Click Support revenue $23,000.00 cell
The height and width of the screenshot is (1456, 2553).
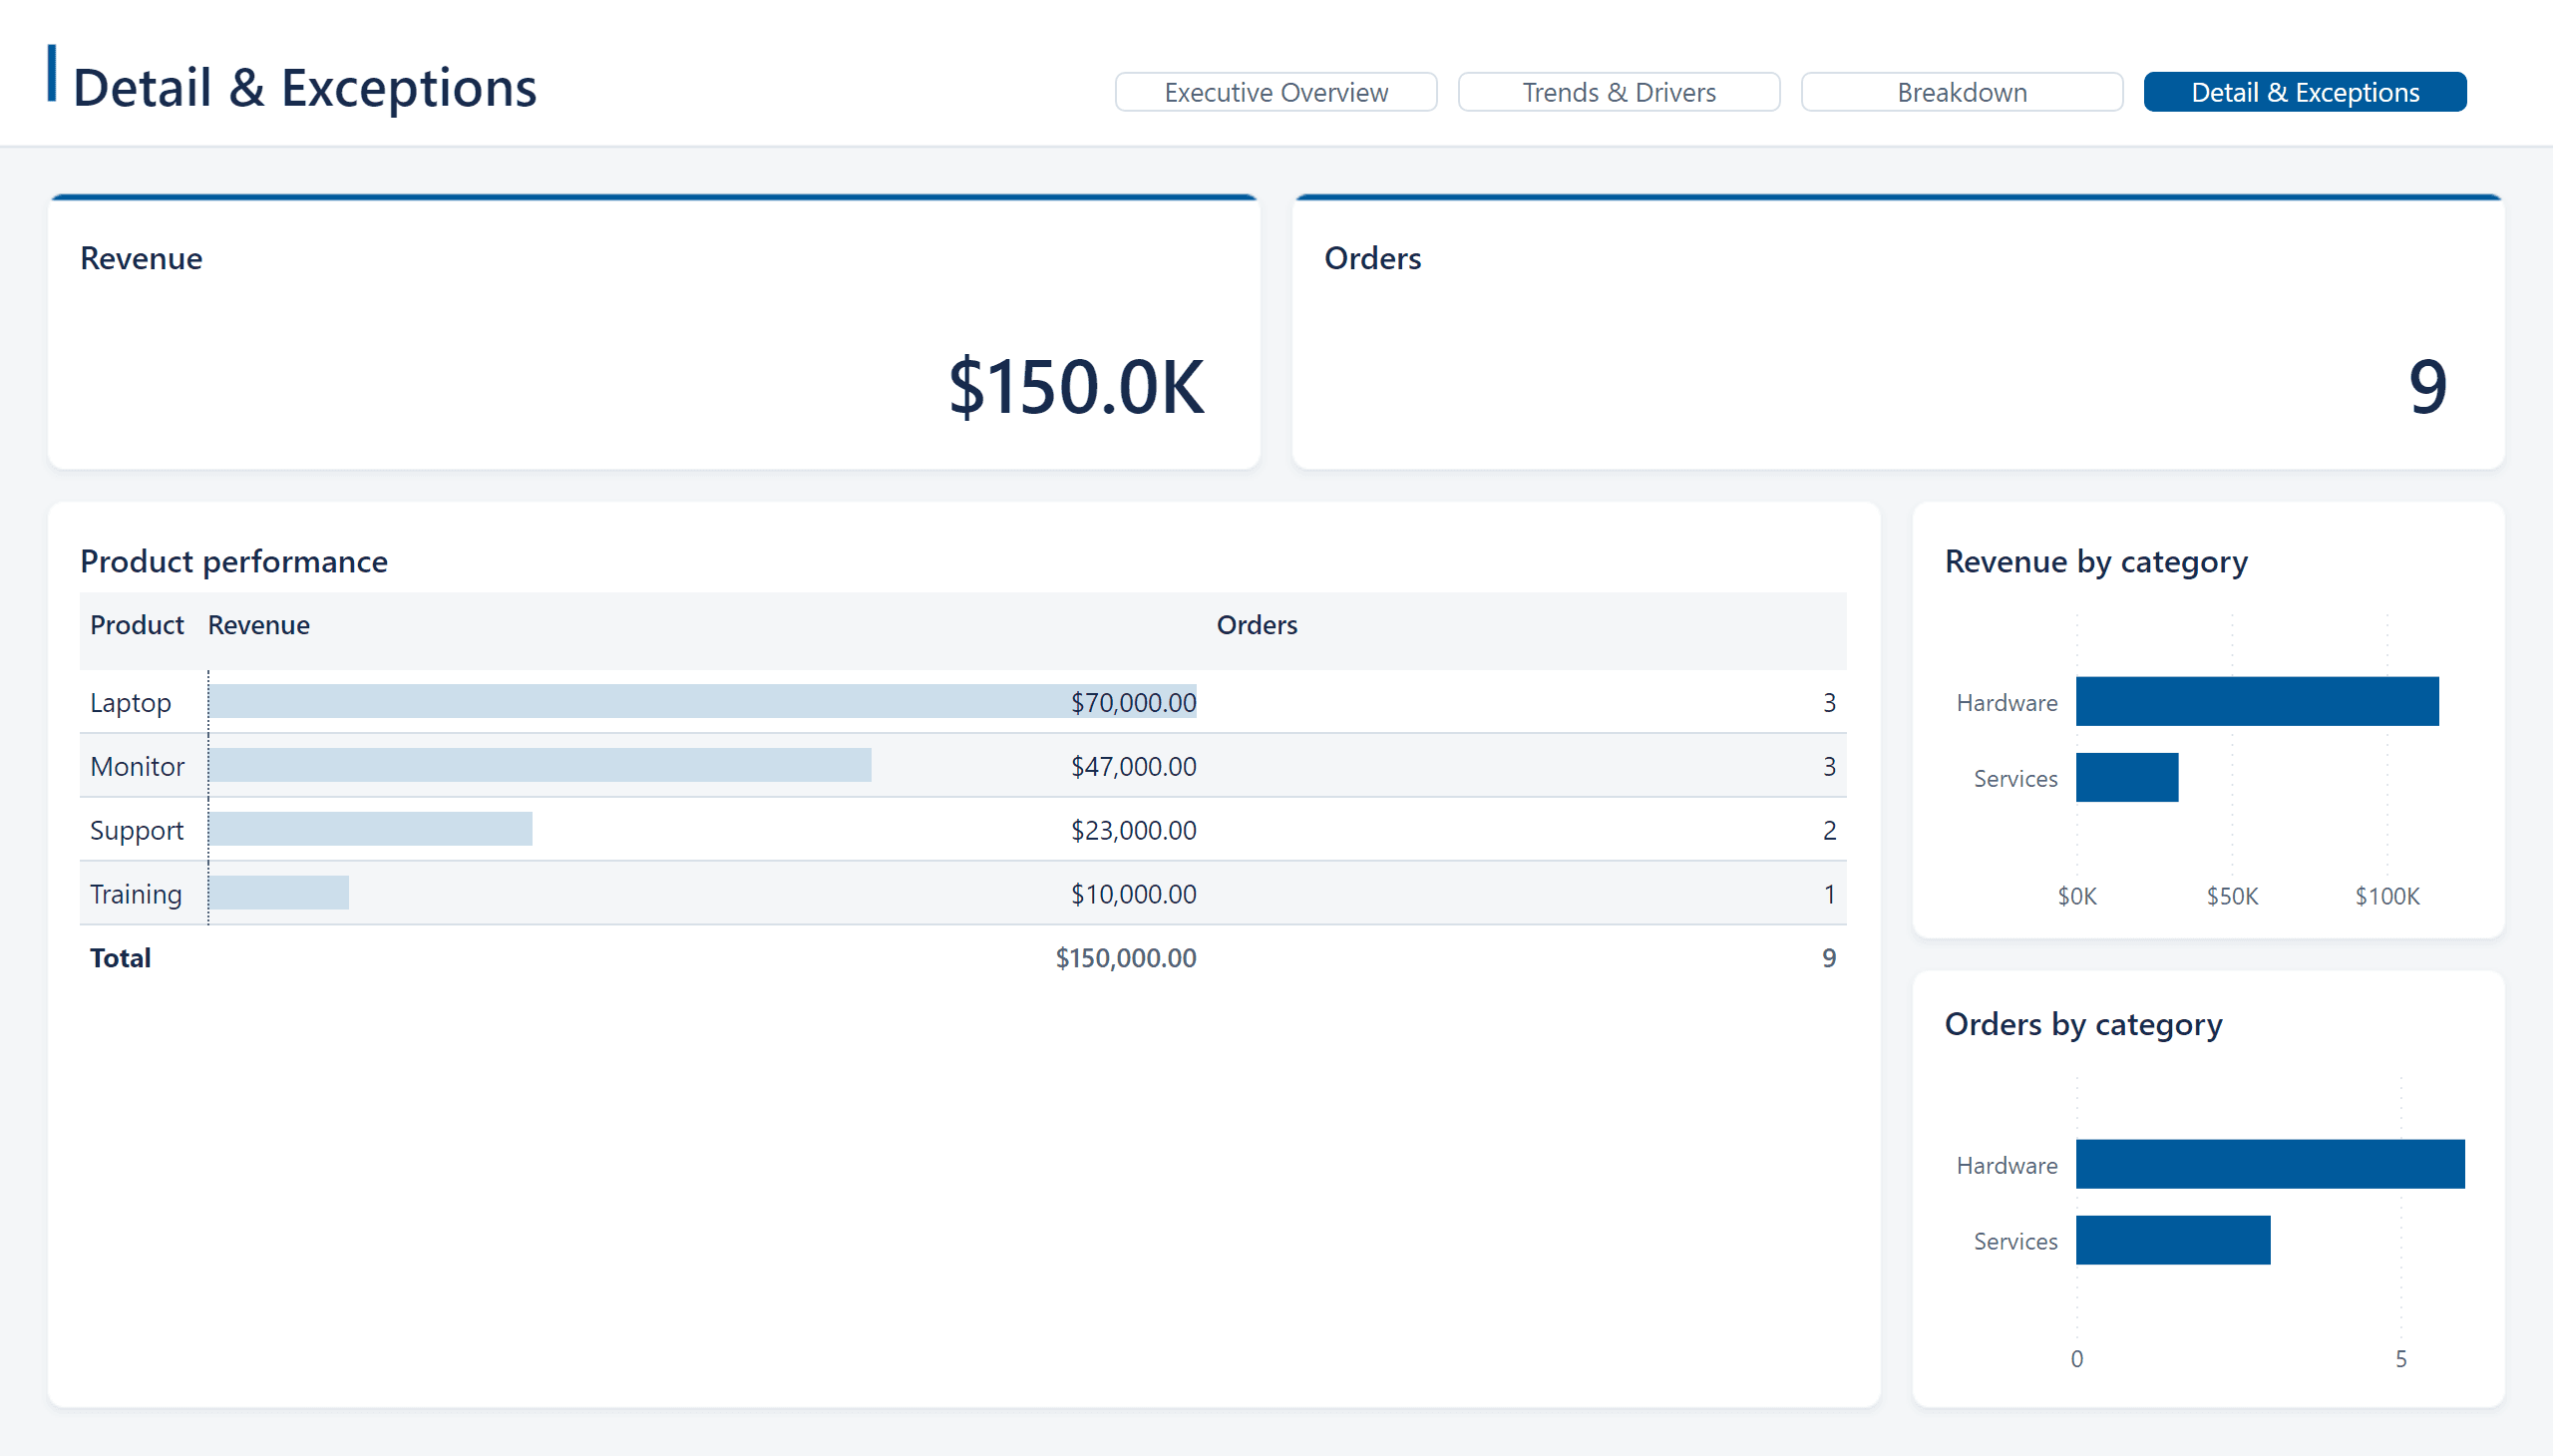pyautogui.click(x=1133, y=830)
